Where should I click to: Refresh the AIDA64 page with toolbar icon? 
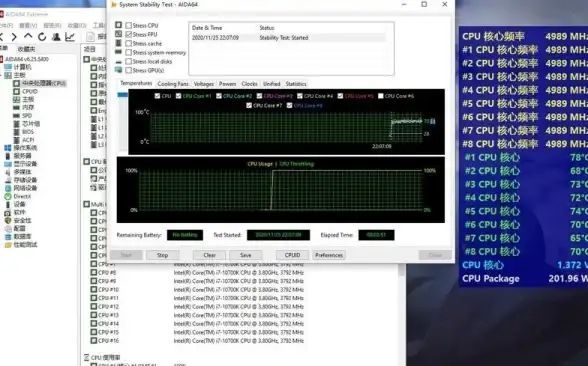coord(42,37)
